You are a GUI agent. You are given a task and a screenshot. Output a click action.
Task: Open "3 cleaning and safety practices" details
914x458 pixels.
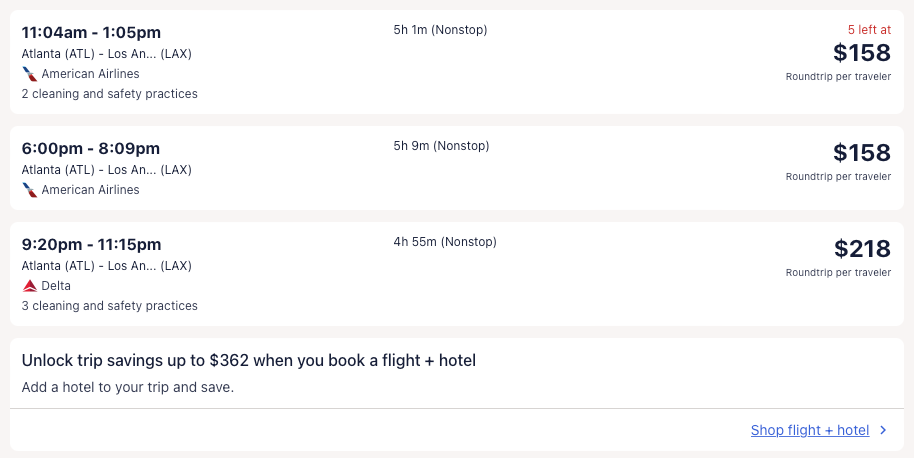pos(110,306)
